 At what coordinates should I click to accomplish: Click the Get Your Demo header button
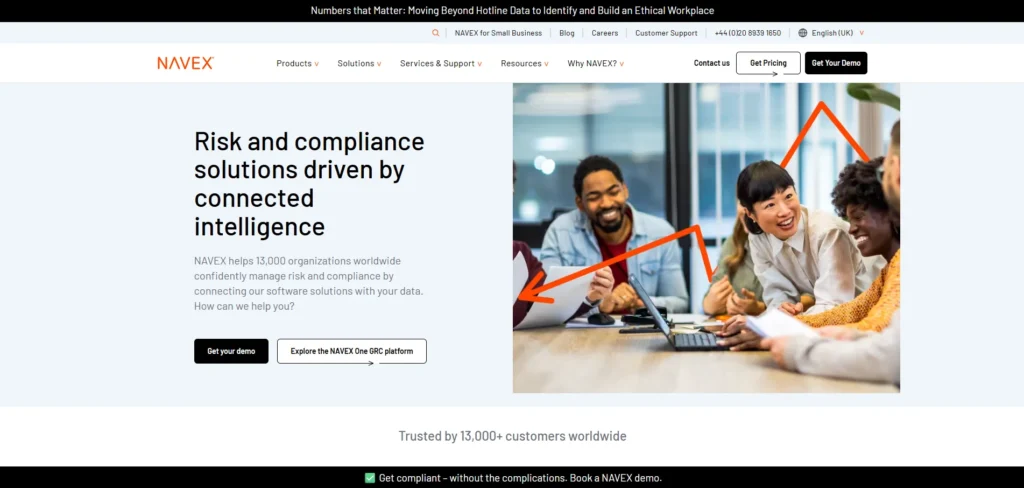click(836, 63)
